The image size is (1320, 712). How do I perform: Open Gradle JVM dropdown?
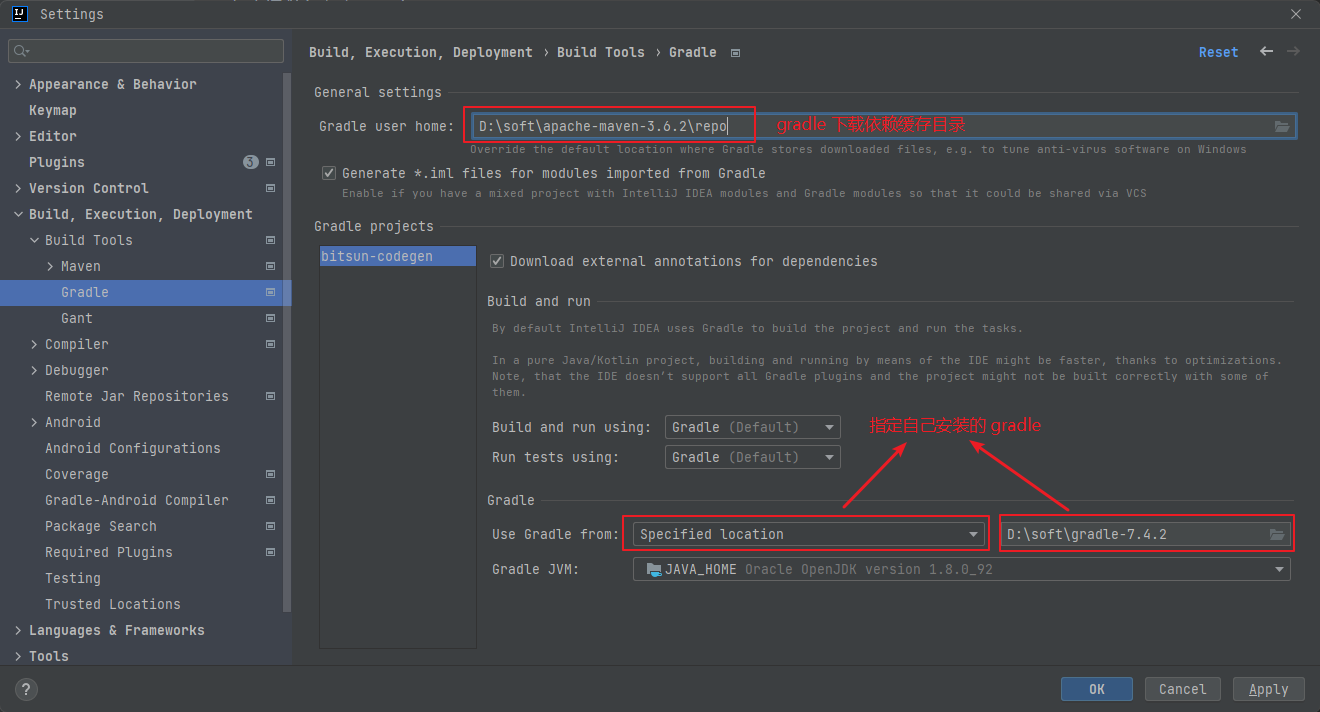point(962,569)
